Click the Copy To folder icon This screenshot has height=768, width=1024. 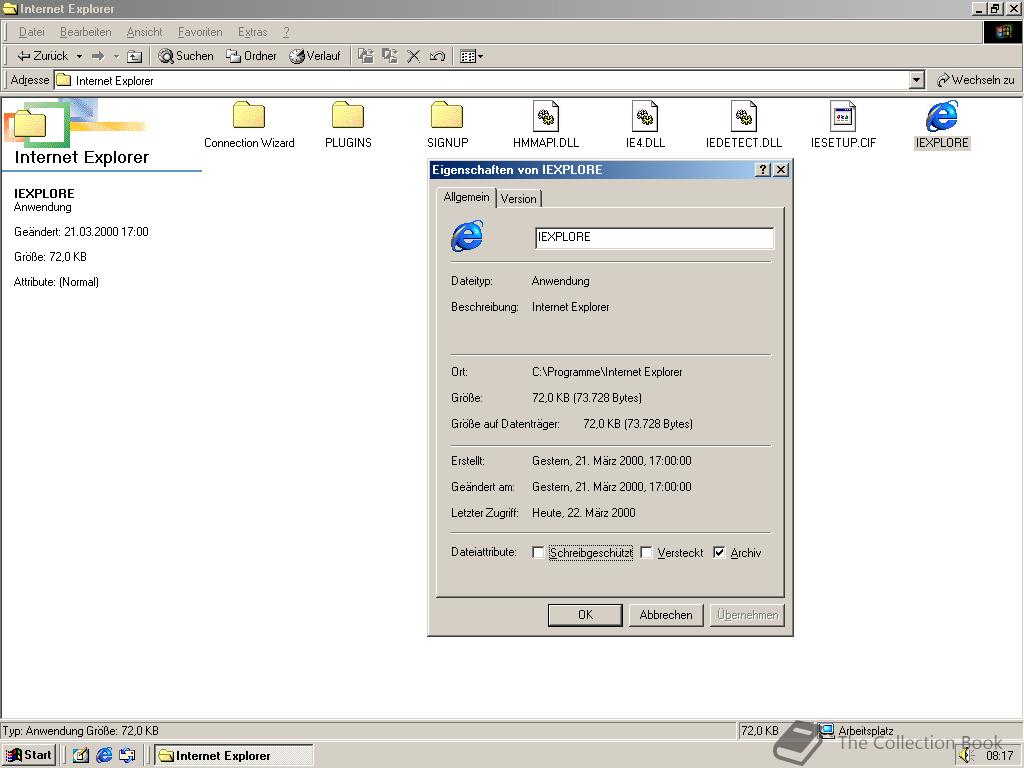pos(390,56)
